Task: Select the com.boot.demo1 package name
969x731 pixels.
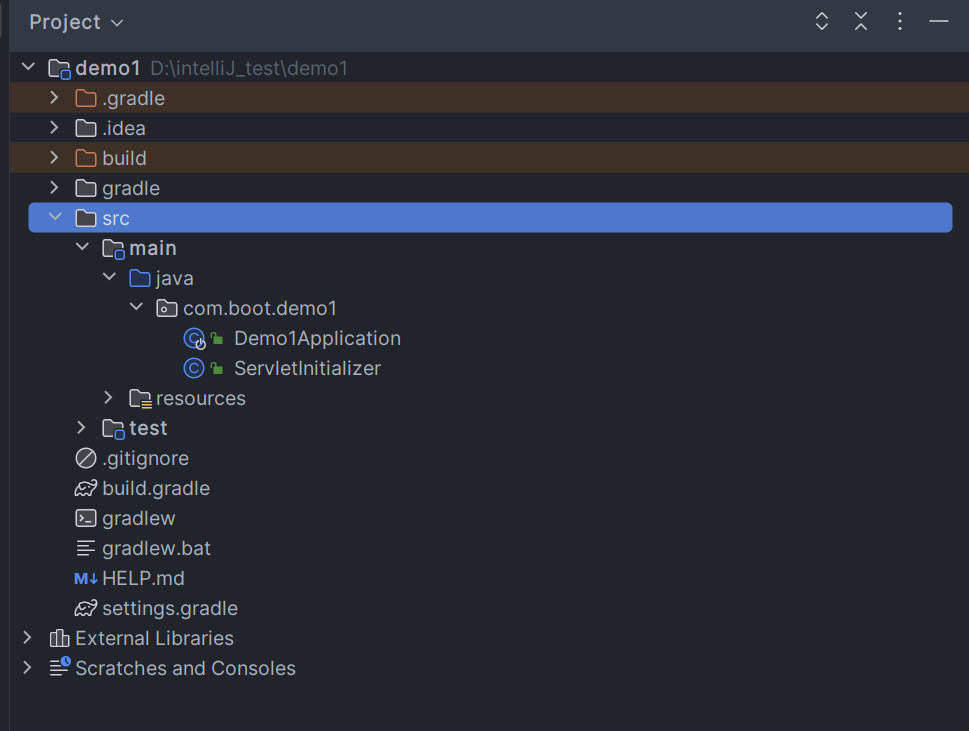Action: [260, 308]
